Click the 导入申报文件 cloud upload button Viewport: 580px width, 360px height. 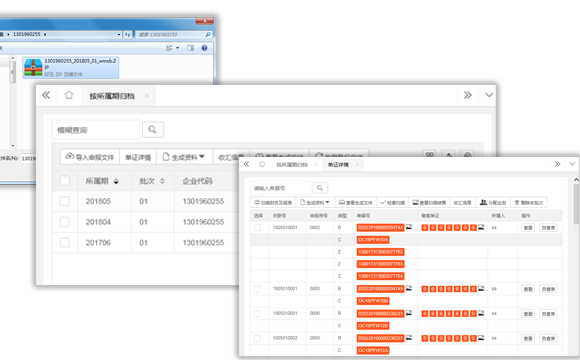90,157
